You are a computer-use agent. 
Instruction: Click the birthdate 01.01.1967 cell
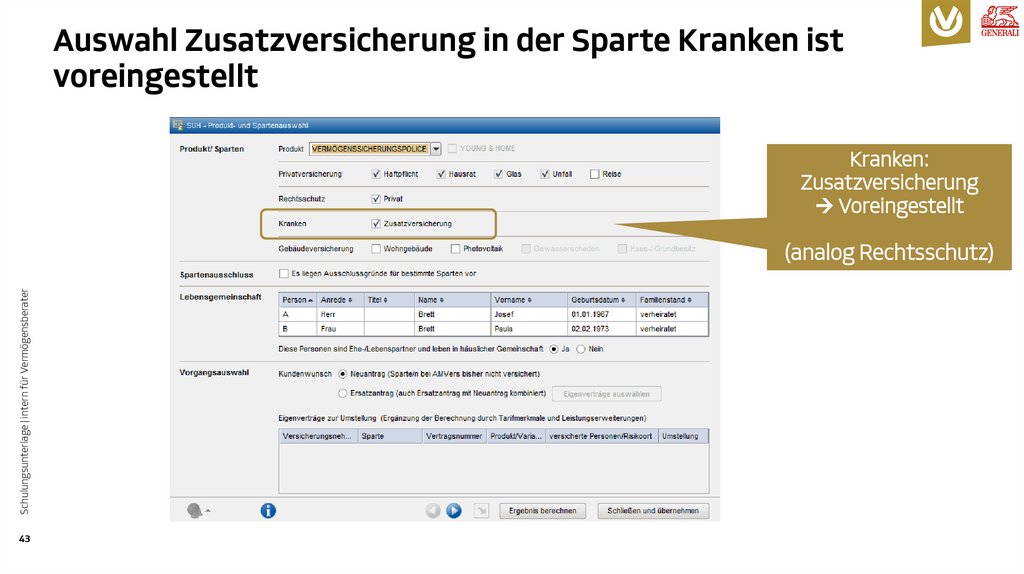601,315
